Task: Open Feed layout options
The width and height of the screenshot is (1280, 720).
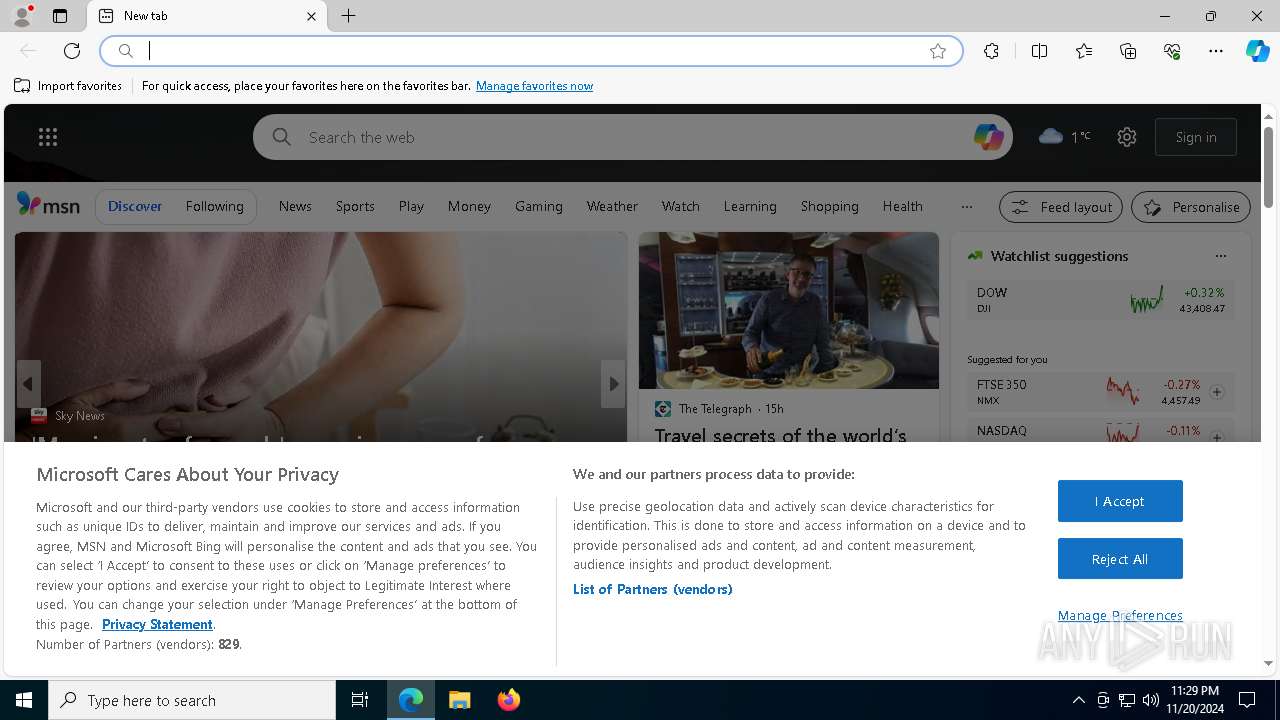Action: point(1061,207)
